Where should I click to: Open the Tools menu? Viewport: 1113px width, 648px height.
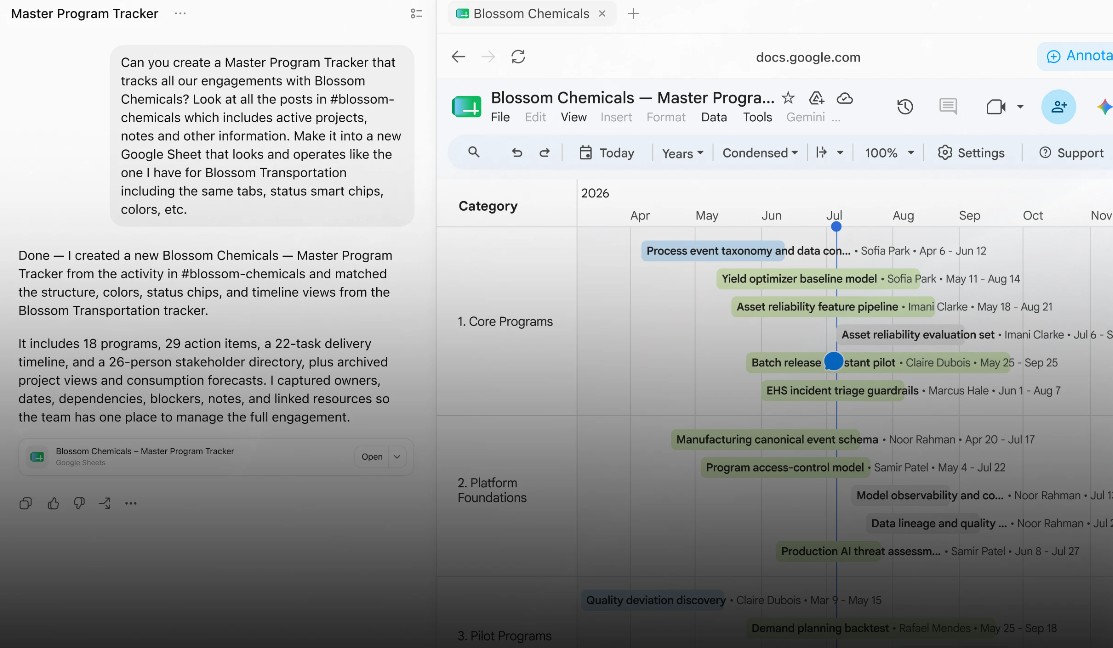click(757, 117)
